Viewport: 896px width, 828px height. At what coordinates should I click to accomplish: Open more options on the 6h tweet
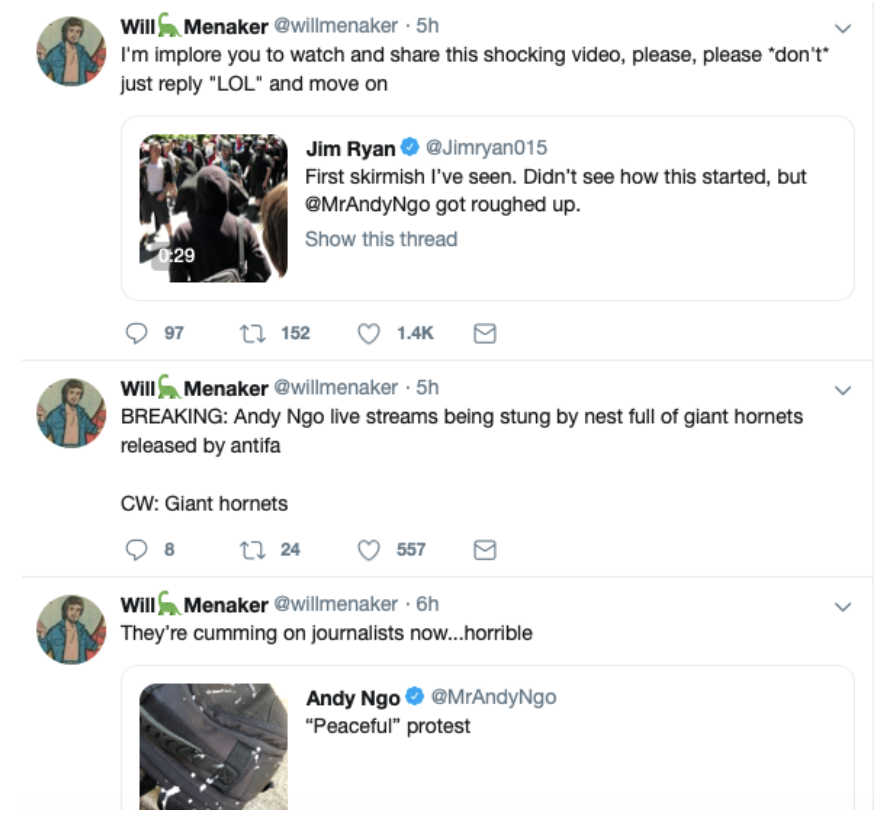pos(843,606)
